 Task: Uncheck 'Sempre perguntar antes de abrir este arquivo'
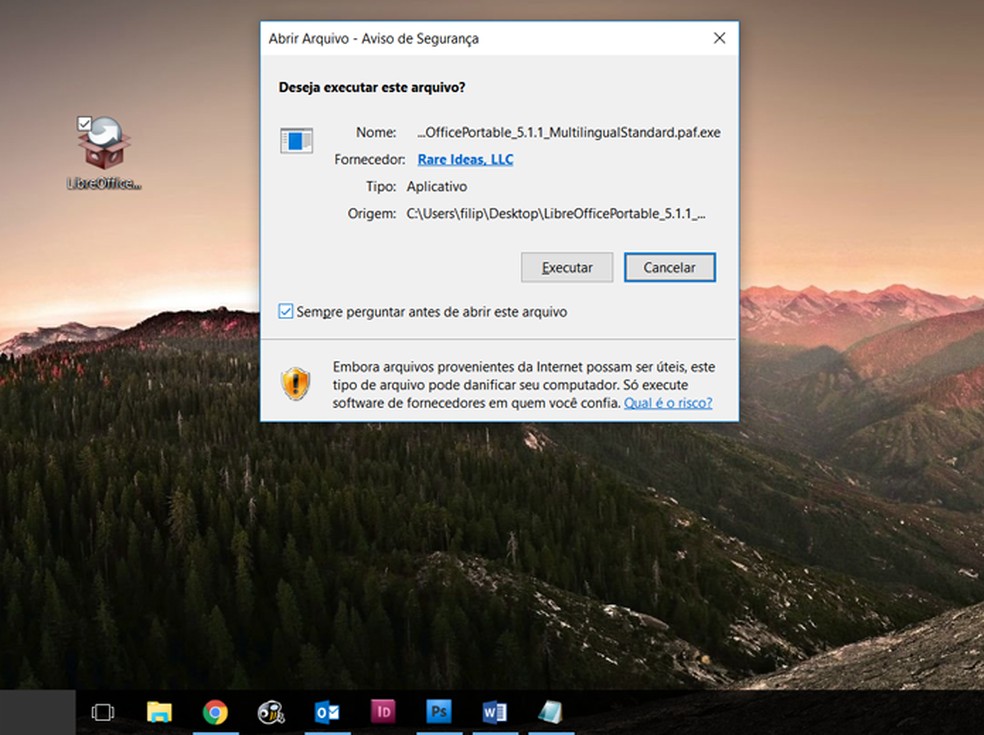(286, 311)
